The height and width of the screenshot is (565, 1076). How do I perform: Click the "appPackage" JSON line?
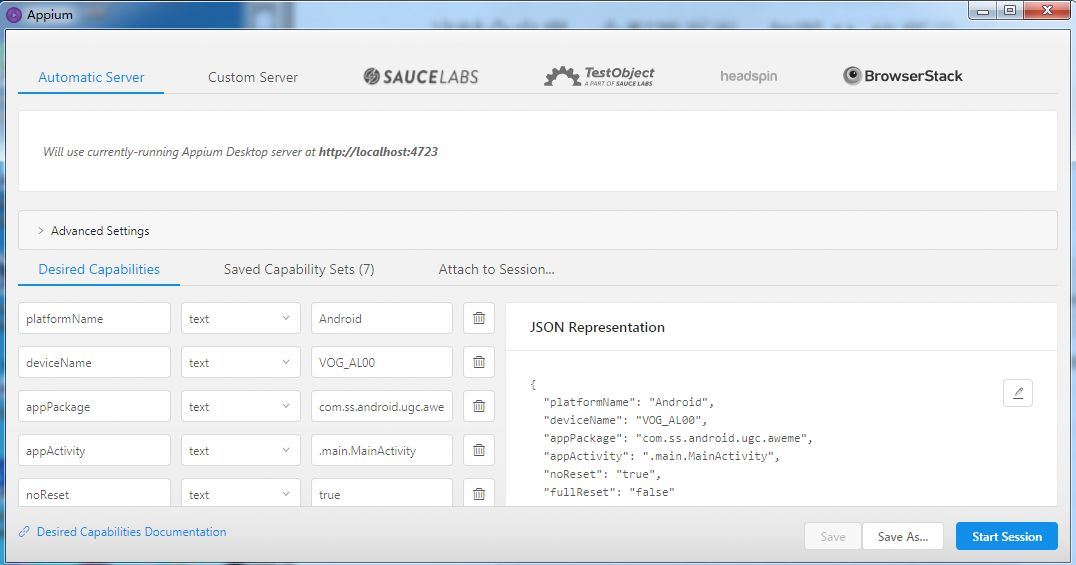(x=678, y=438)
